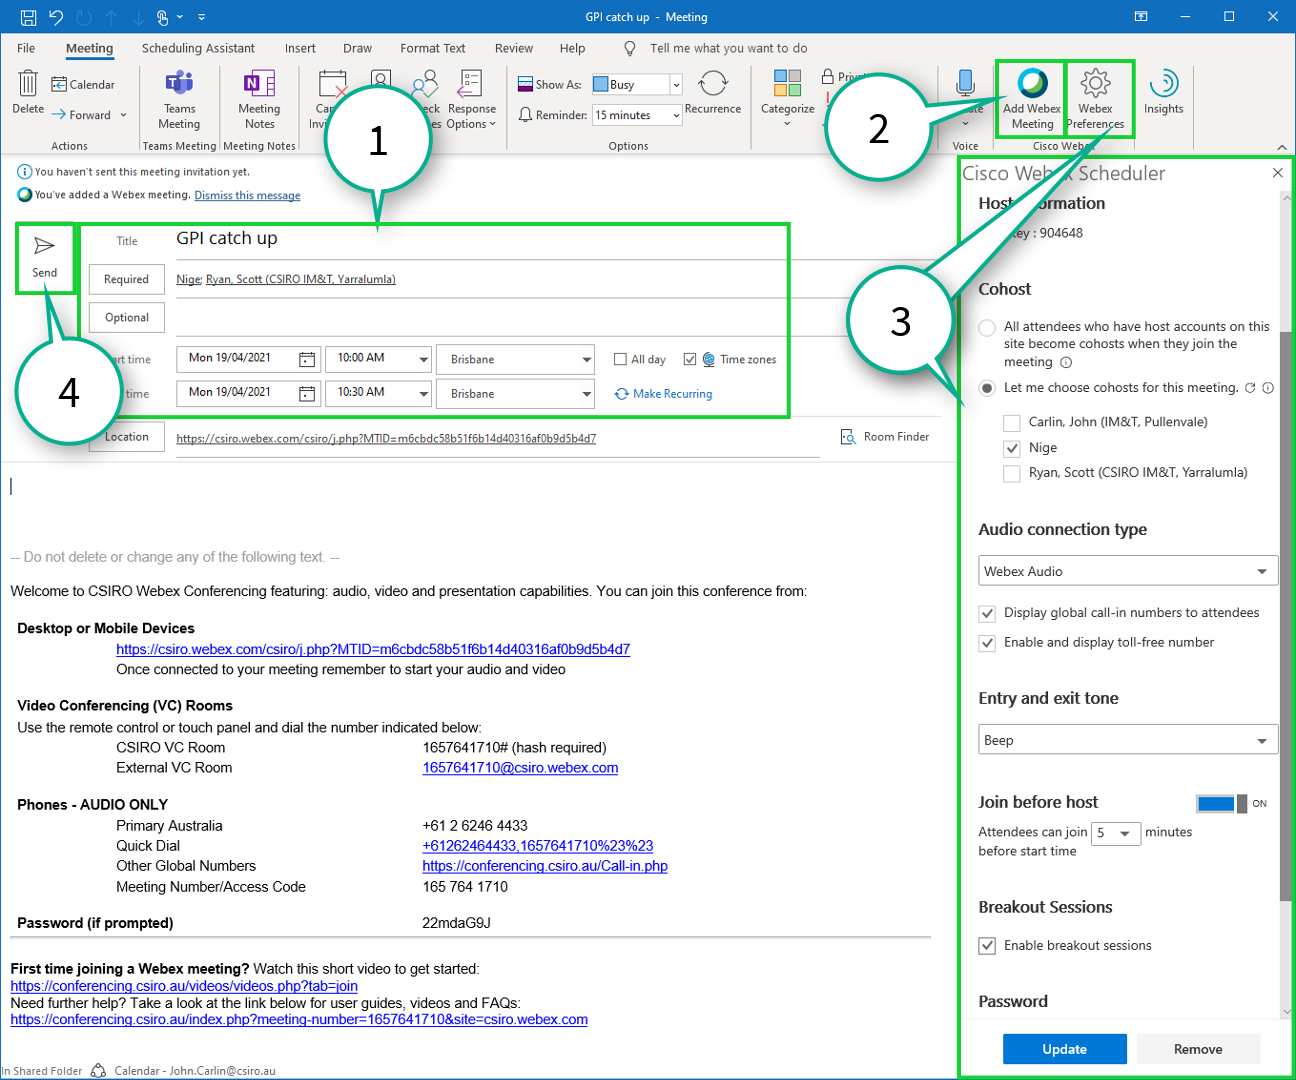The image size is (1296, 1080).
Task: Open the start time zone Brisbane dropdown
Action: [587, 359]
